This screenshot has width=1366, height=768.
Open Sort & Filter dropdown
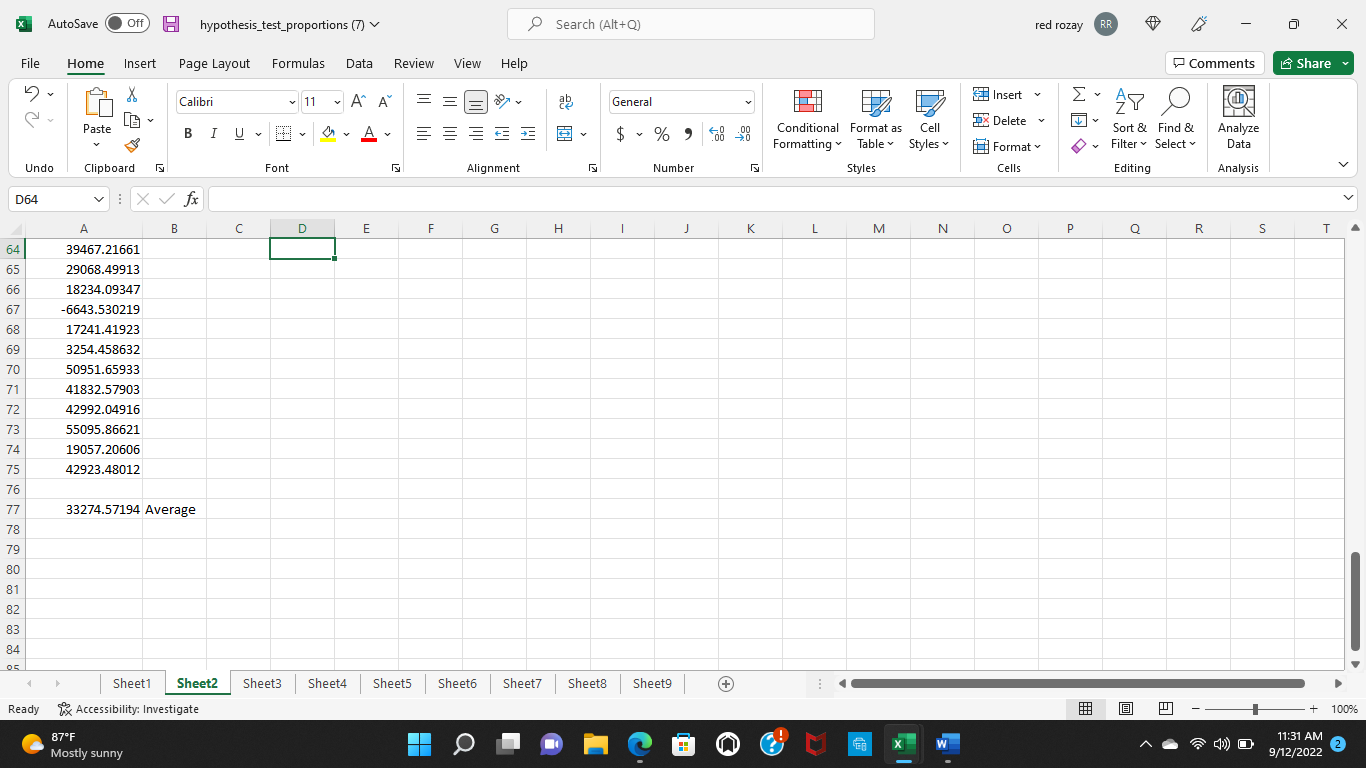click(x=1130, y=119)
